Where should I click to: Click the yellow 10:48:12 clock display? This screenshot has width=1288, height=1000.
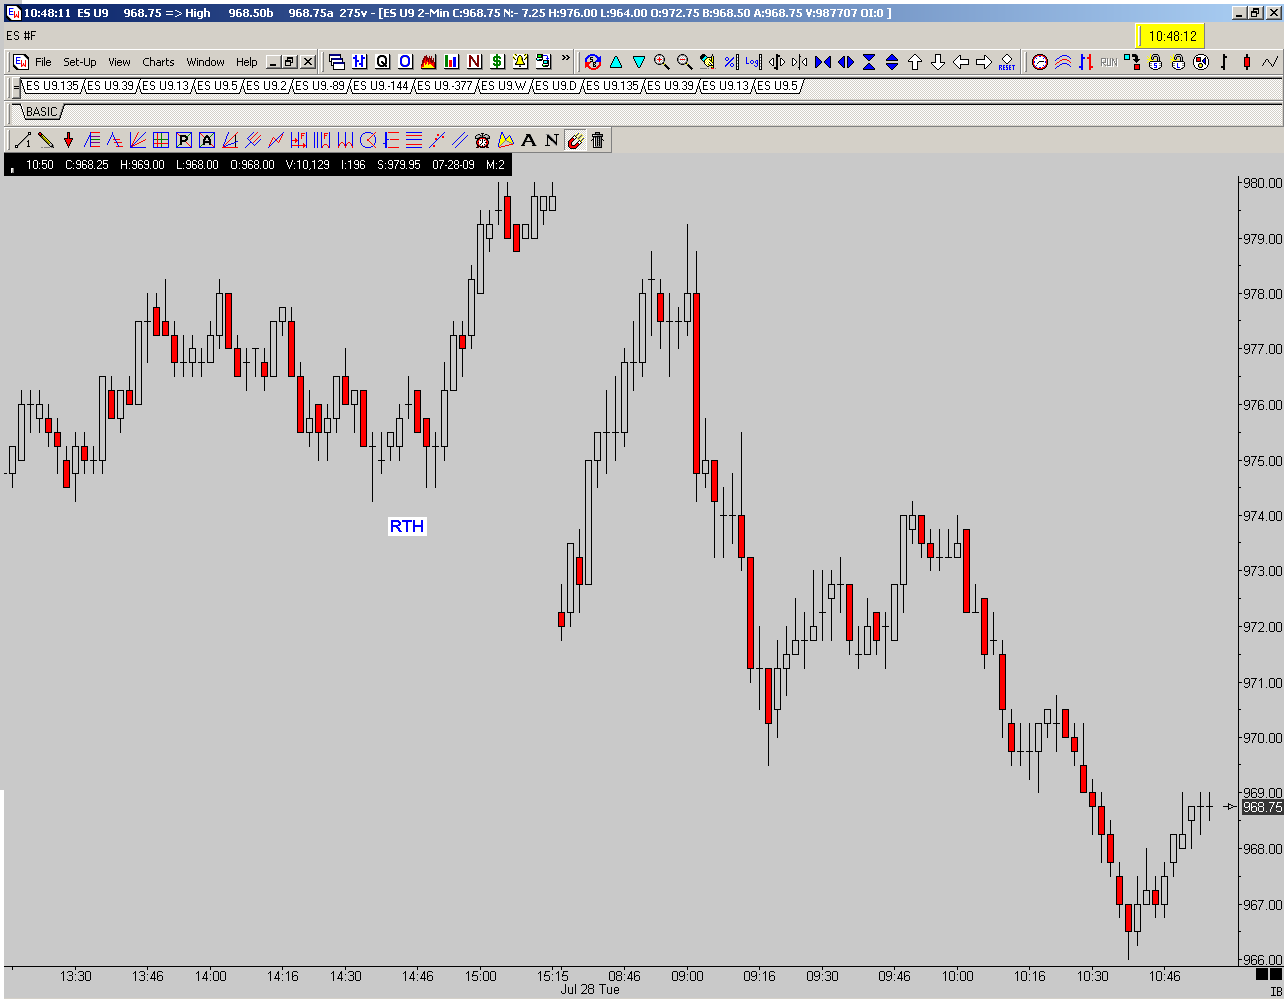[1172, 36]
